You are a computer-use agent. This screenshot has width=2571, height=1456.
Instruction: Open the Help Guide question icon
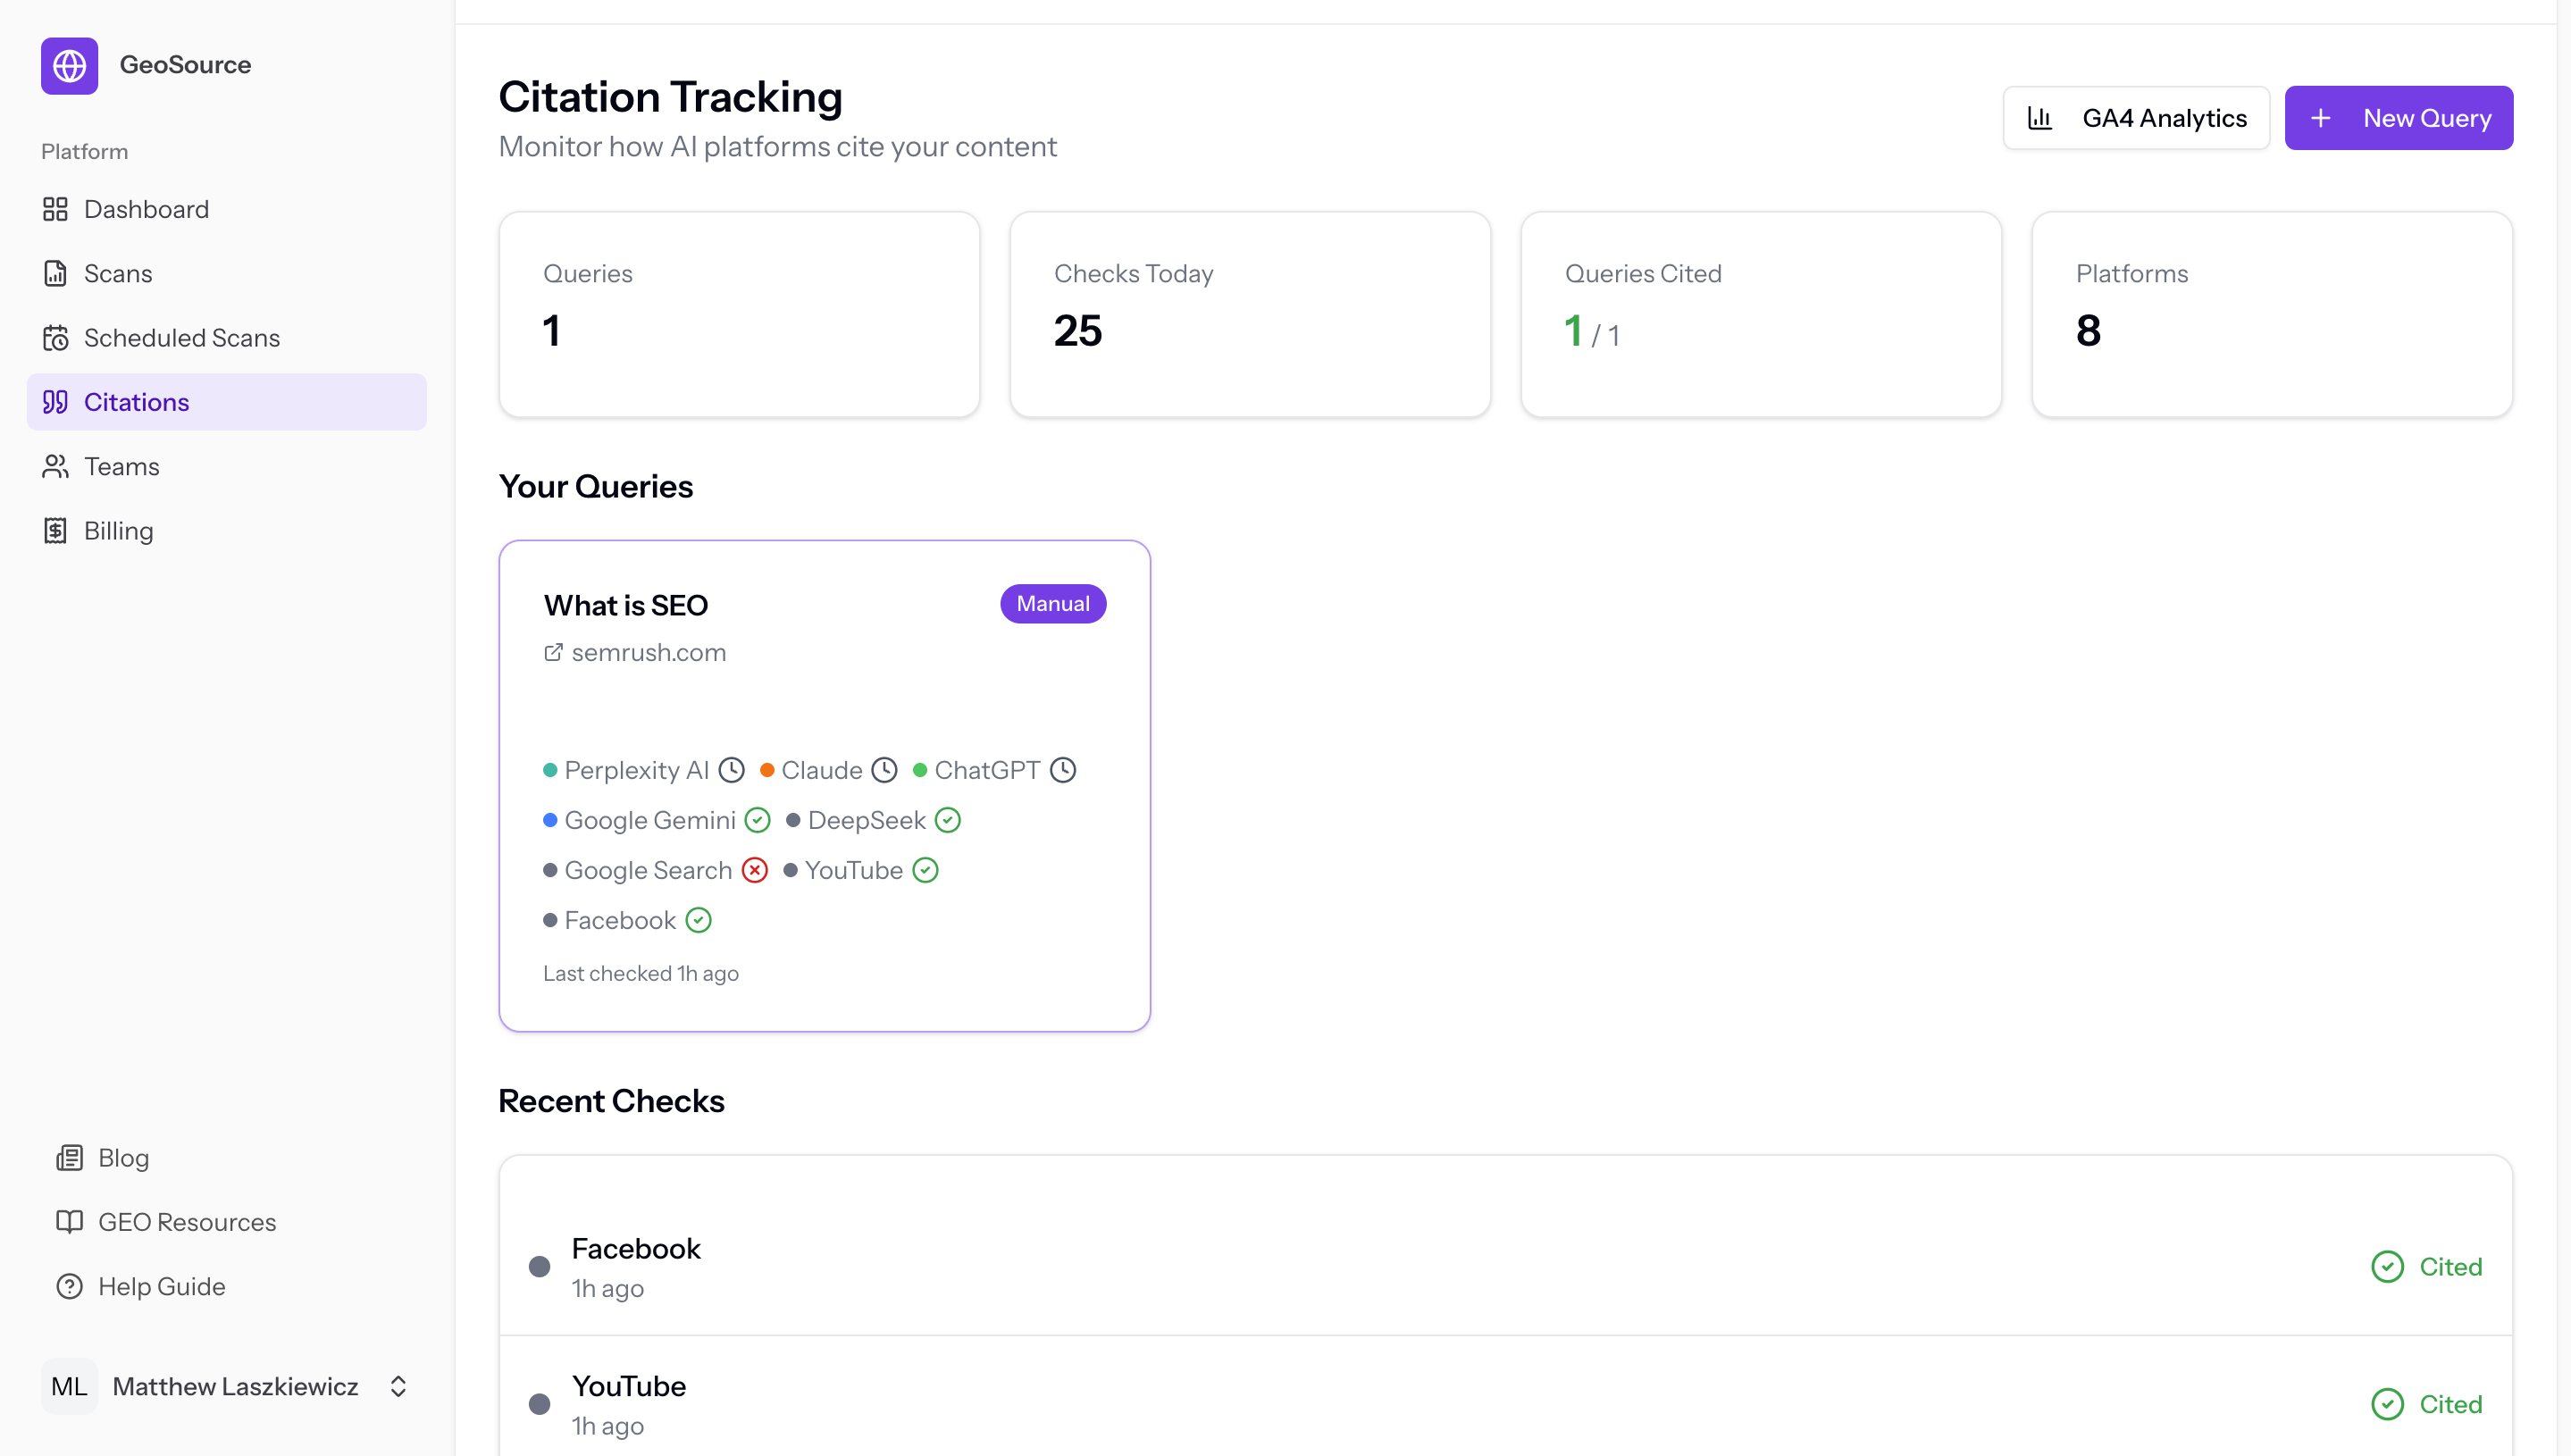[x=68, y=1286]
